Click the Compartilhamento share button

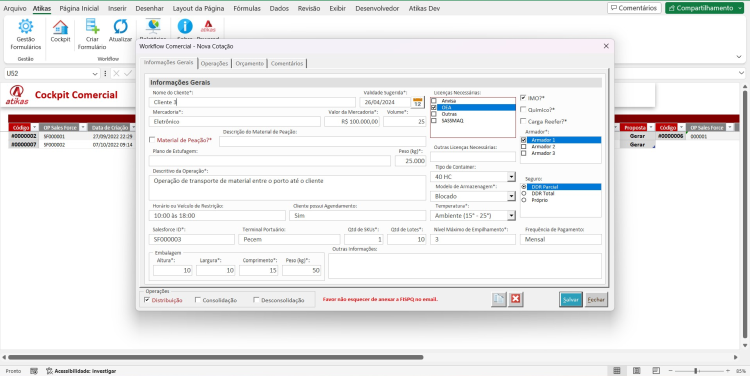click(x=701, y=8)
